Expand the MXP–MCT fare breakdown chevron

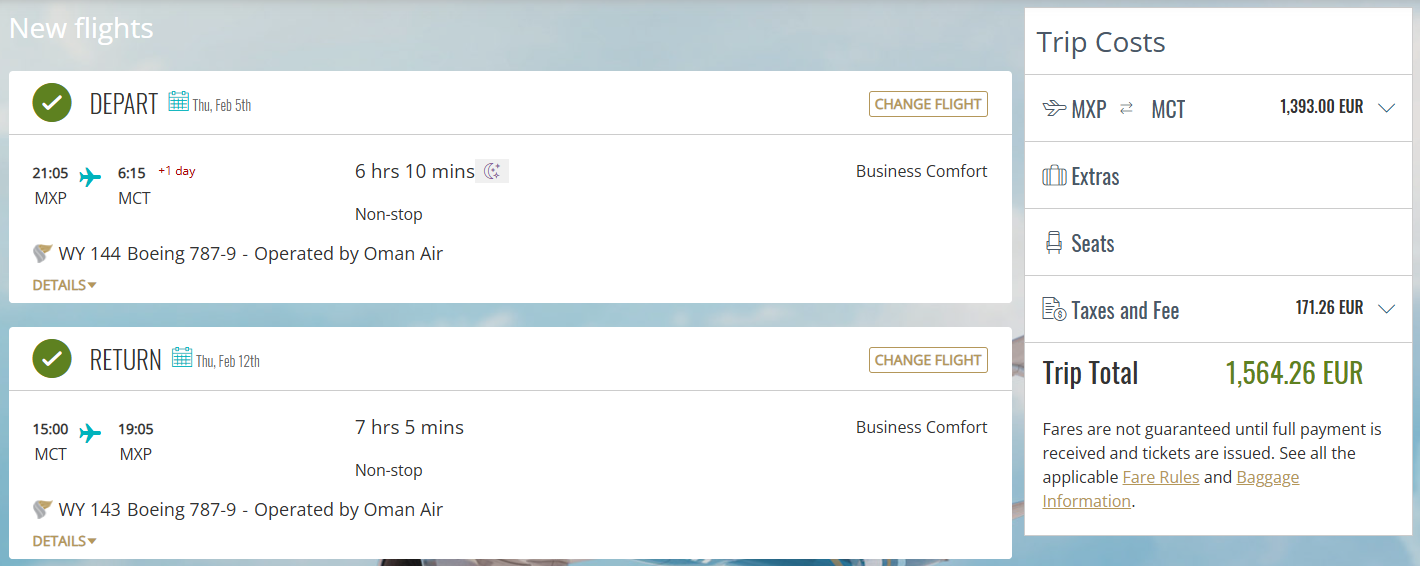[1386, 108]
